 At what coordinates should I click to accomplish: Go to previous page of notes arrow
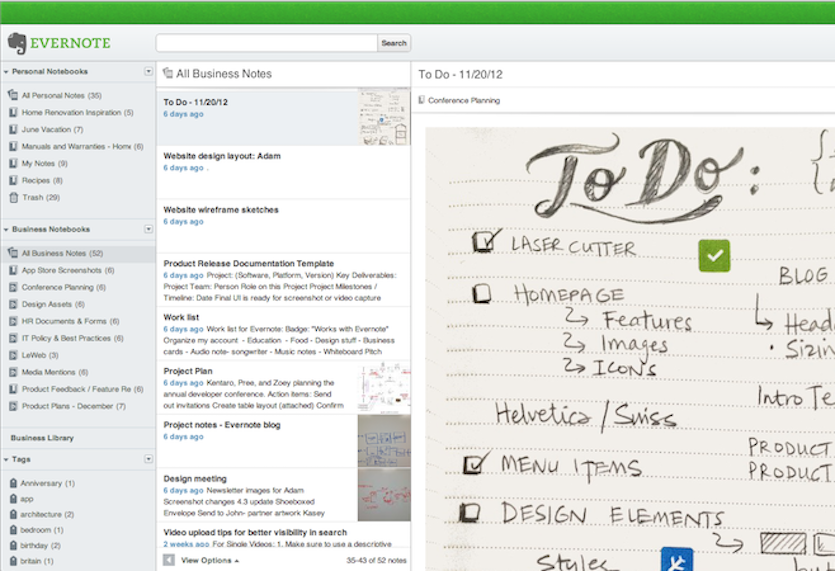coord(169,560)
